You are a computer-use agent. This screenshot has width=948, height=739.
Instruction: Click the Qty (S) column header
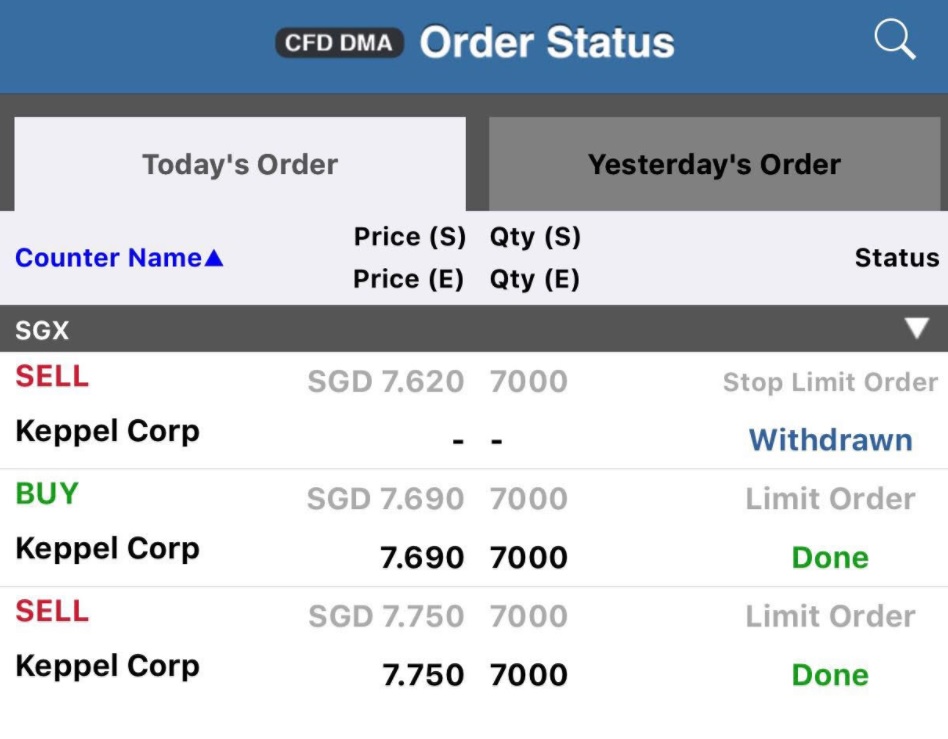pos(533,237)
